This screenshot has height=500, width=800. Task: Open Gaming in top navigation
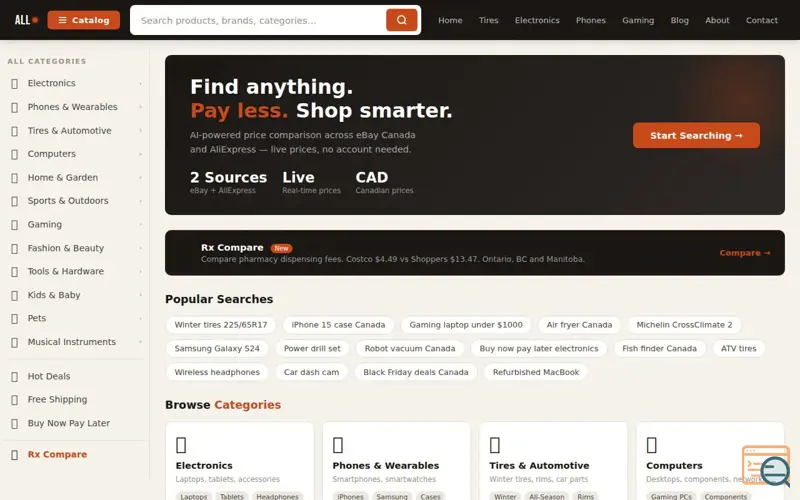[638, 20]
